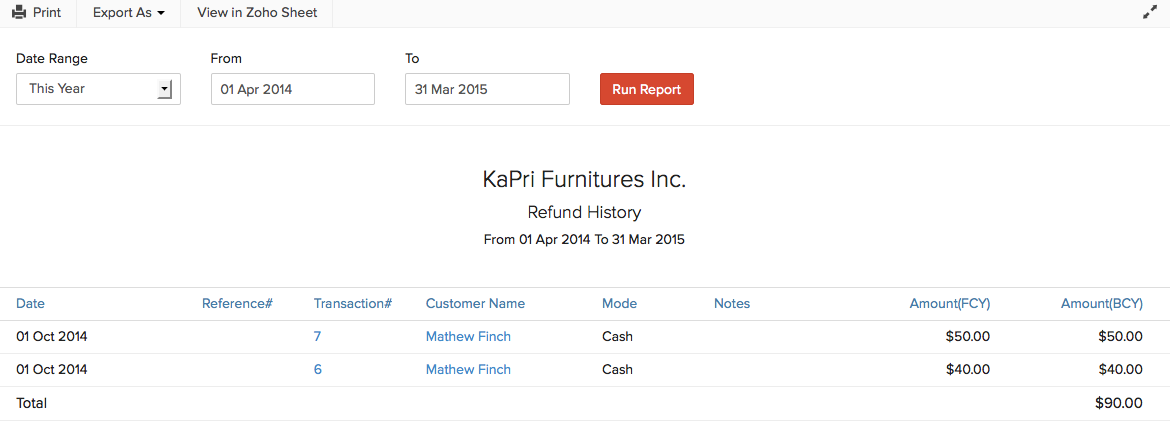Click the Cash mode in transaction 6 row
Viewport: 1170px width, 422px height.
pos(617,369)
